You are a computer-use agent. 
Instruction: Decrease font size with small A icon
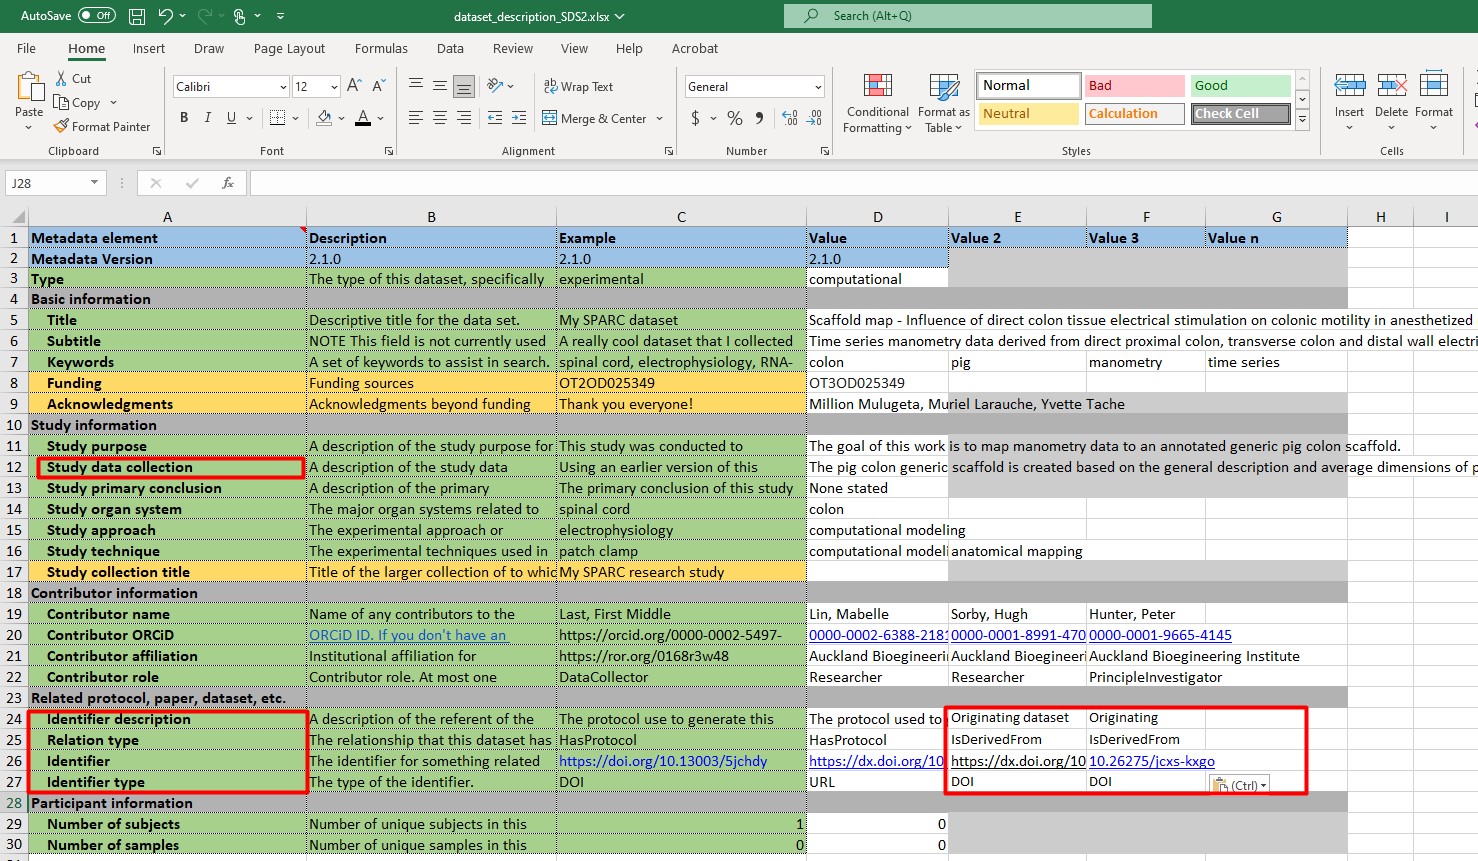coord(378,87)
